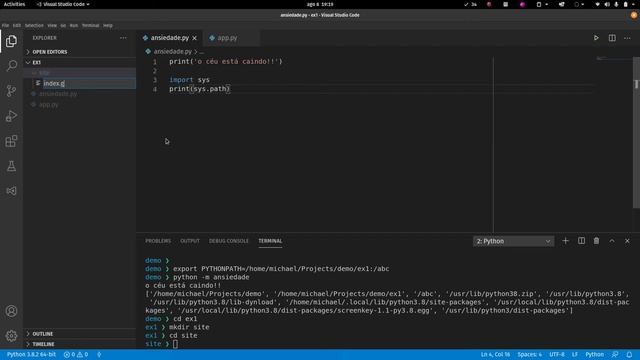Open the Run menu
The width and height of the screenshot is (640, 360).
coord(73,25)
